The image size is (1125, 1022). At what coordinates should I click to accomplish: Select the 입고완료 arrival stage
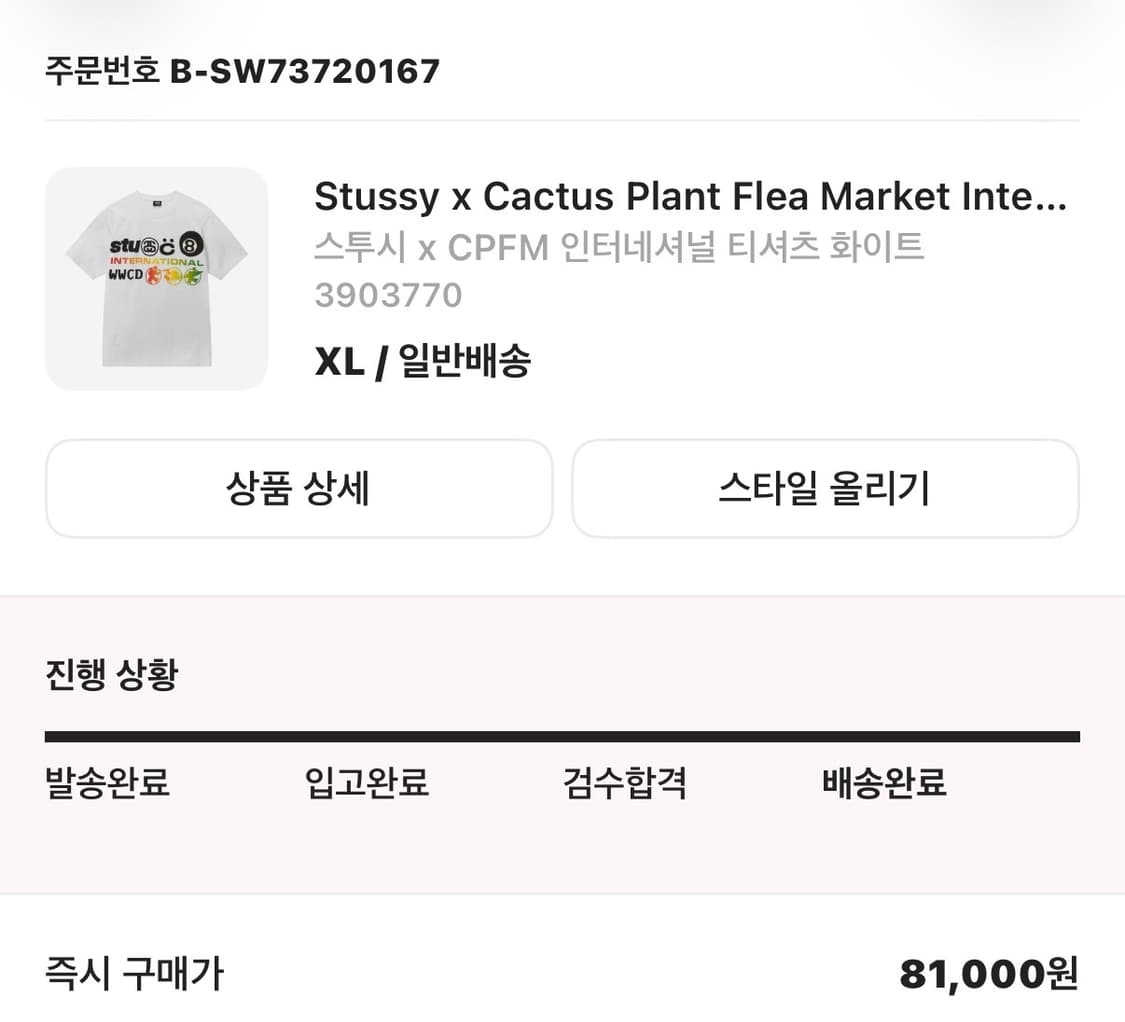365,785
